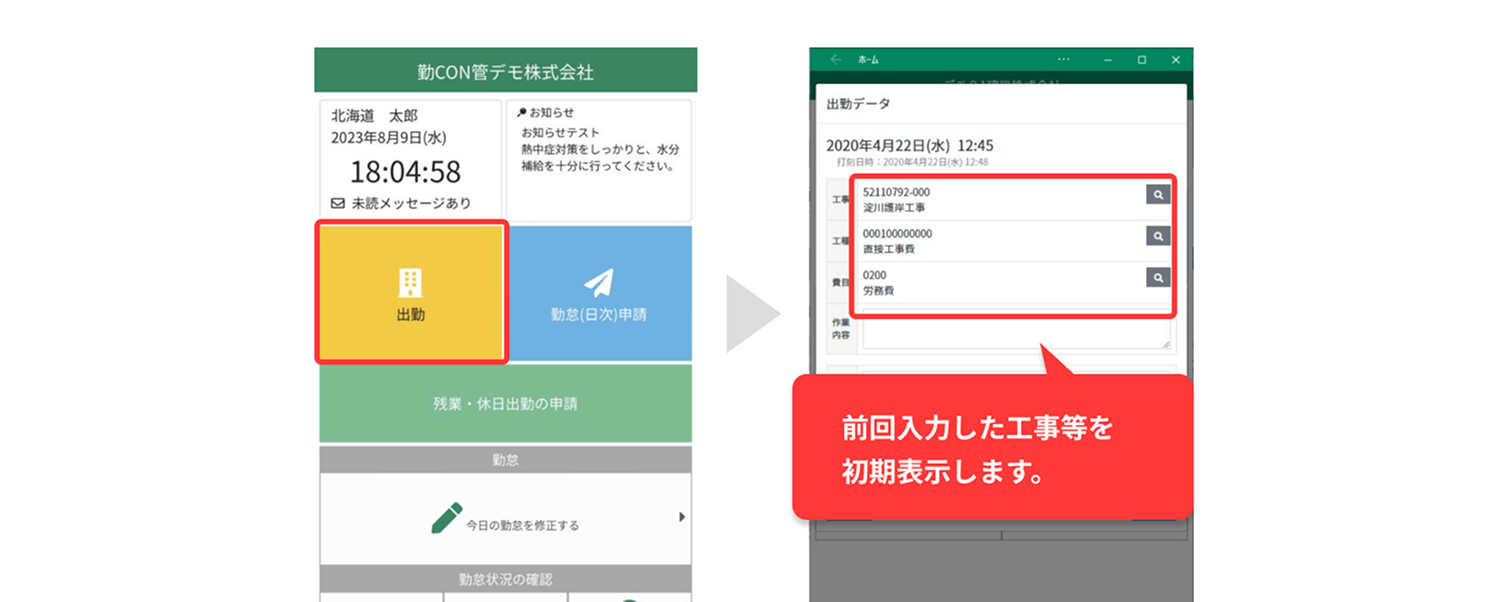Open the 勤怠(日次)申請 blue tile
1508x602 pixels.
pyautogui.click(x=599, y=293)
